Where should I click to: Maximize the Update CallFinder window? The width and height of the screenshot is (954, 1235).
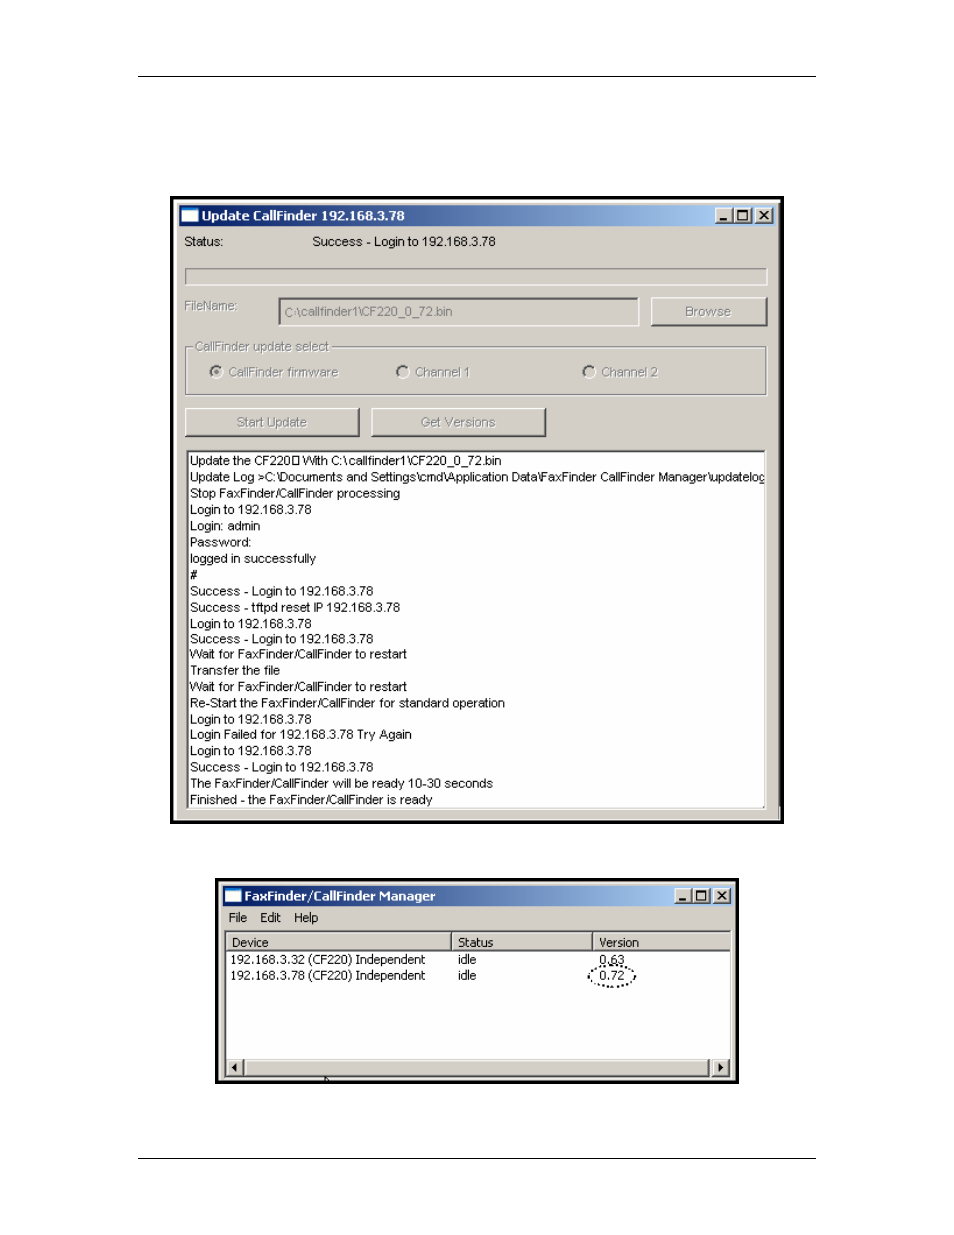tap(742, 216)
